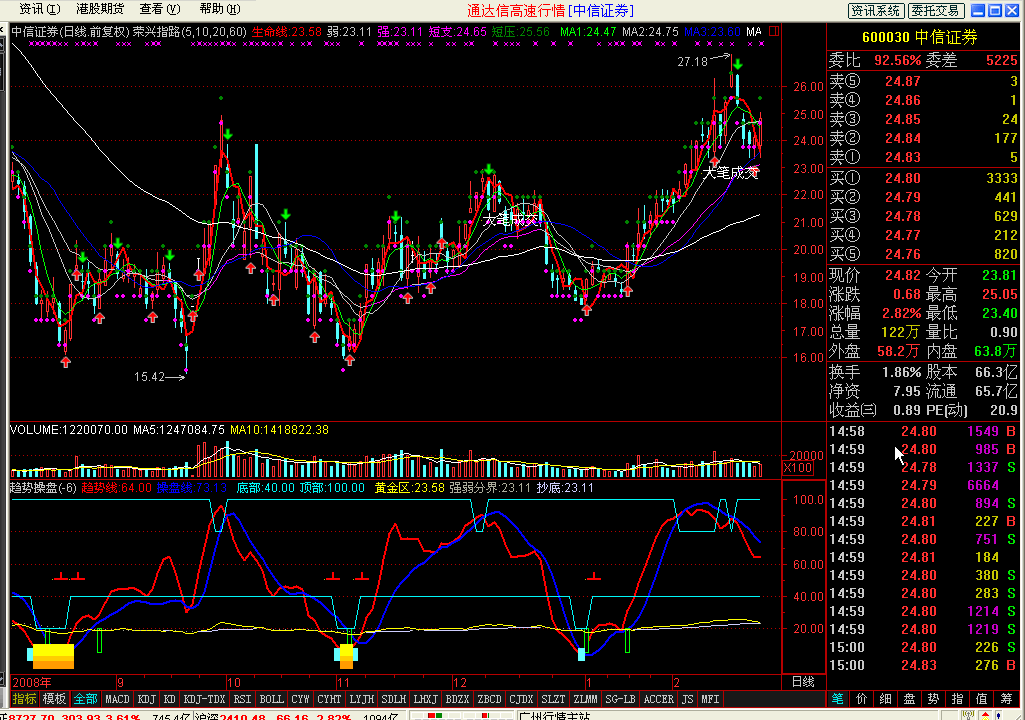This screenshot has height=720, width=1025.
Task: Minimize the 通达信 window
Action: tap(978, 10)
